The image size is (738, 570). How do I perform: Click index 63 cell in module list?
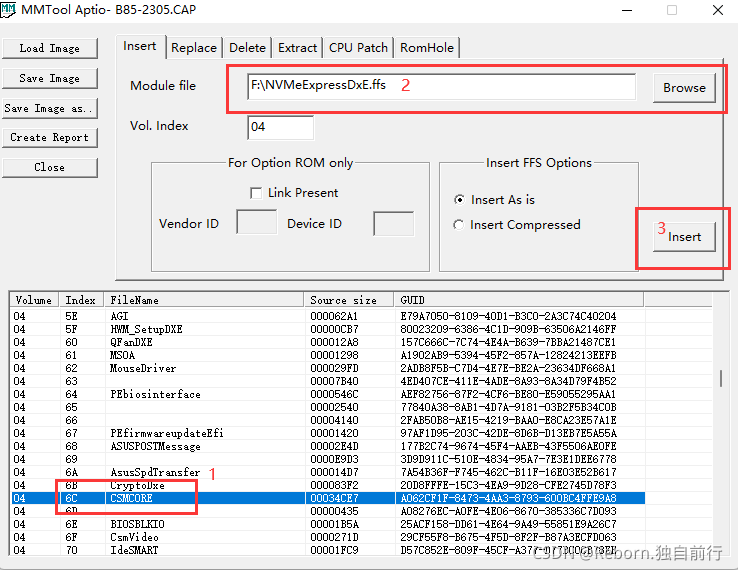(72, 381)
